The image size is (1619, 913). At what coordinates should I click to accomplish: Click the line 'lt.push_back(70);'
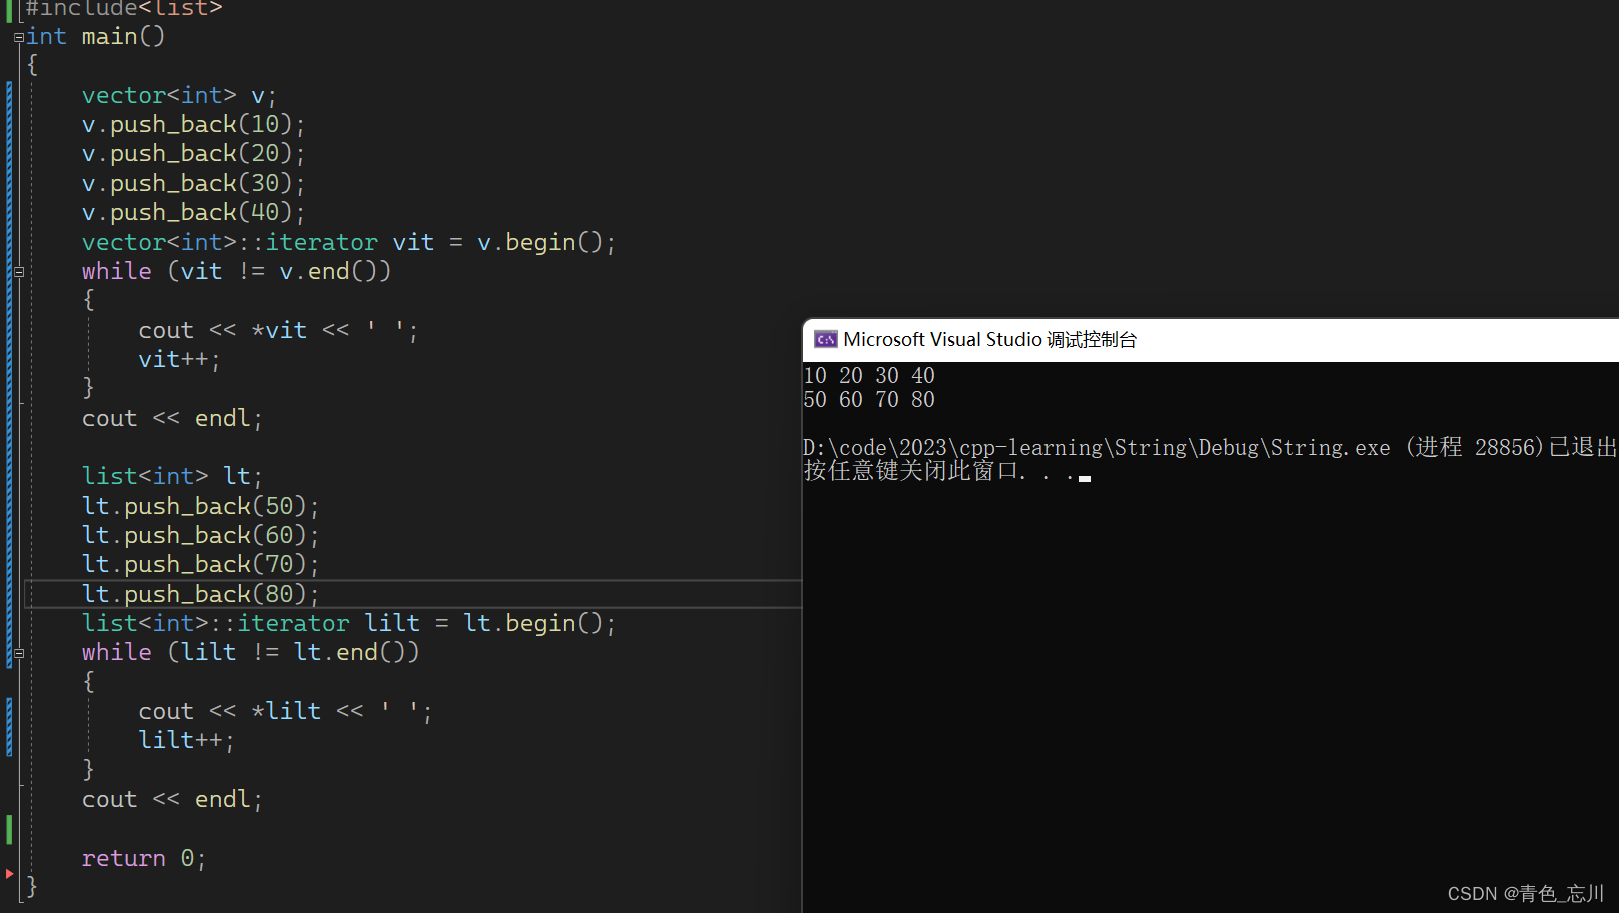tap(200, 565)
